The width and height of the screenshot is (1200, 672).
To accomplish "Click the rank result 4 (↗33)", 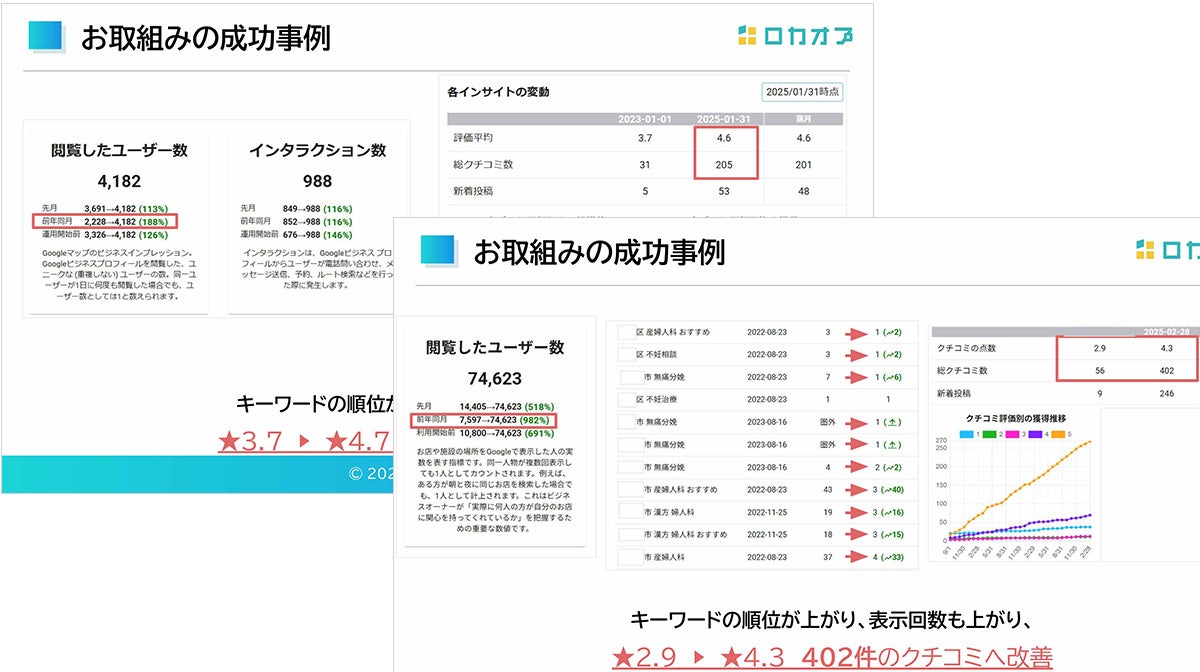I will [889, 557].
